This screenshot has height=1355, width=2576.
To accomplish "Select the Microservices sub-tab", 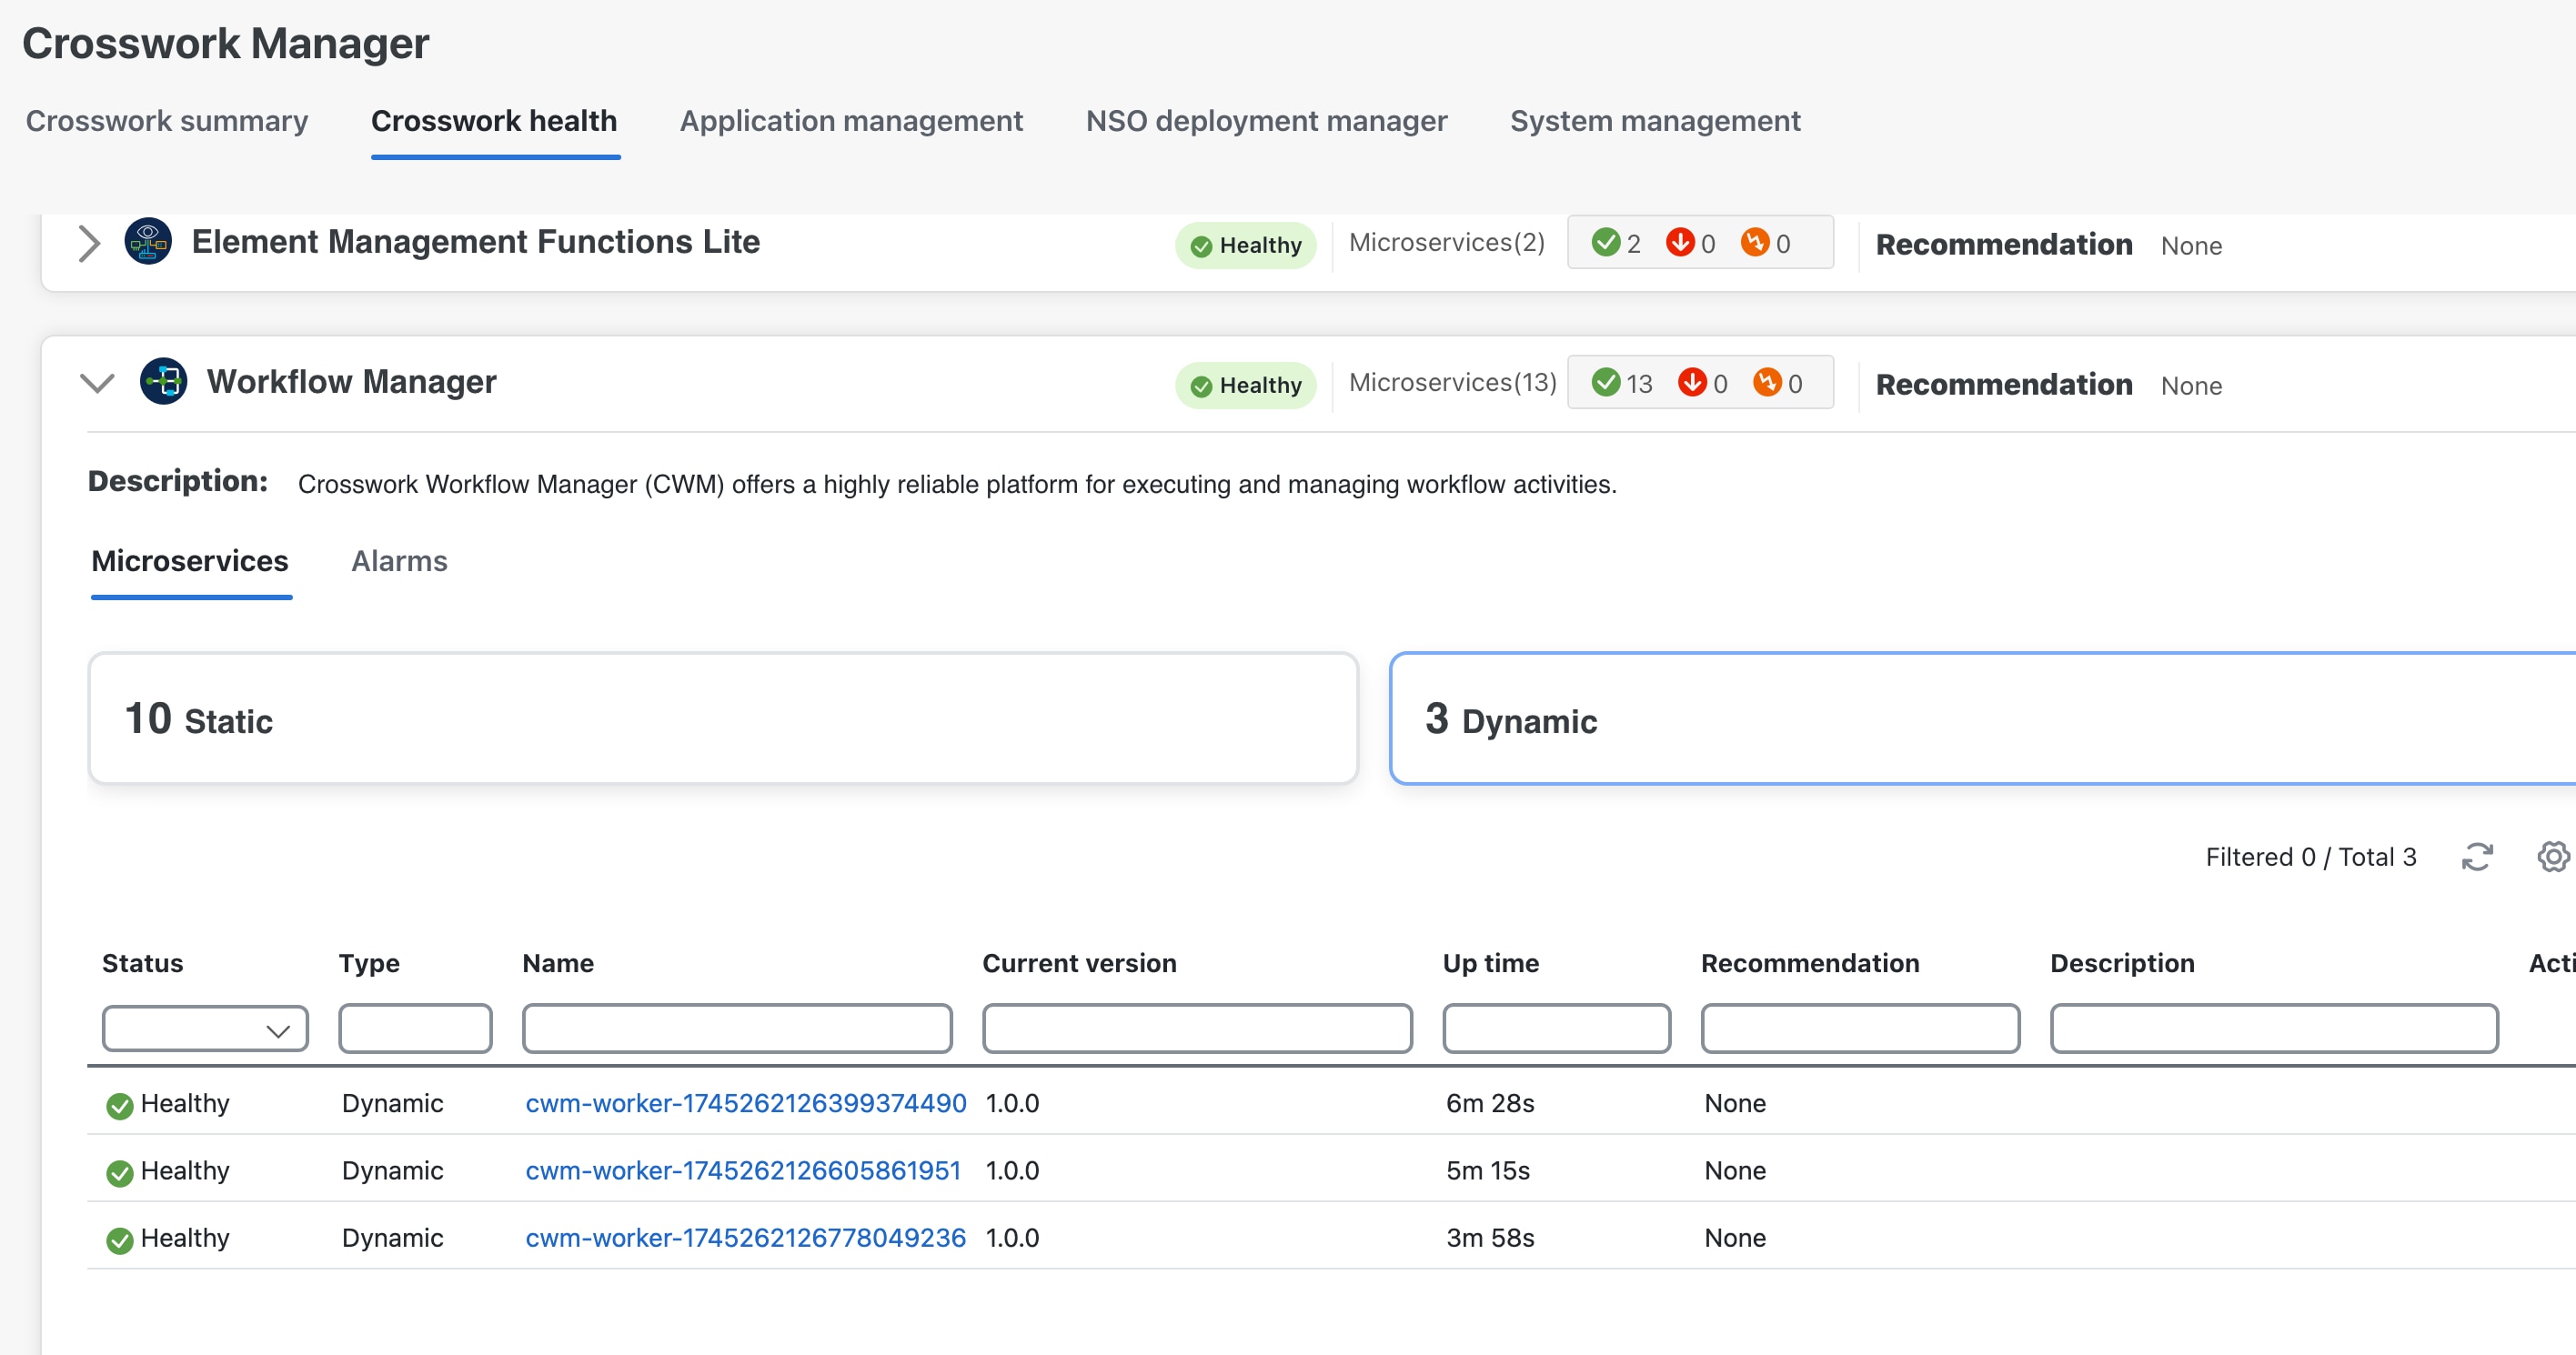I will coord(190,561).
